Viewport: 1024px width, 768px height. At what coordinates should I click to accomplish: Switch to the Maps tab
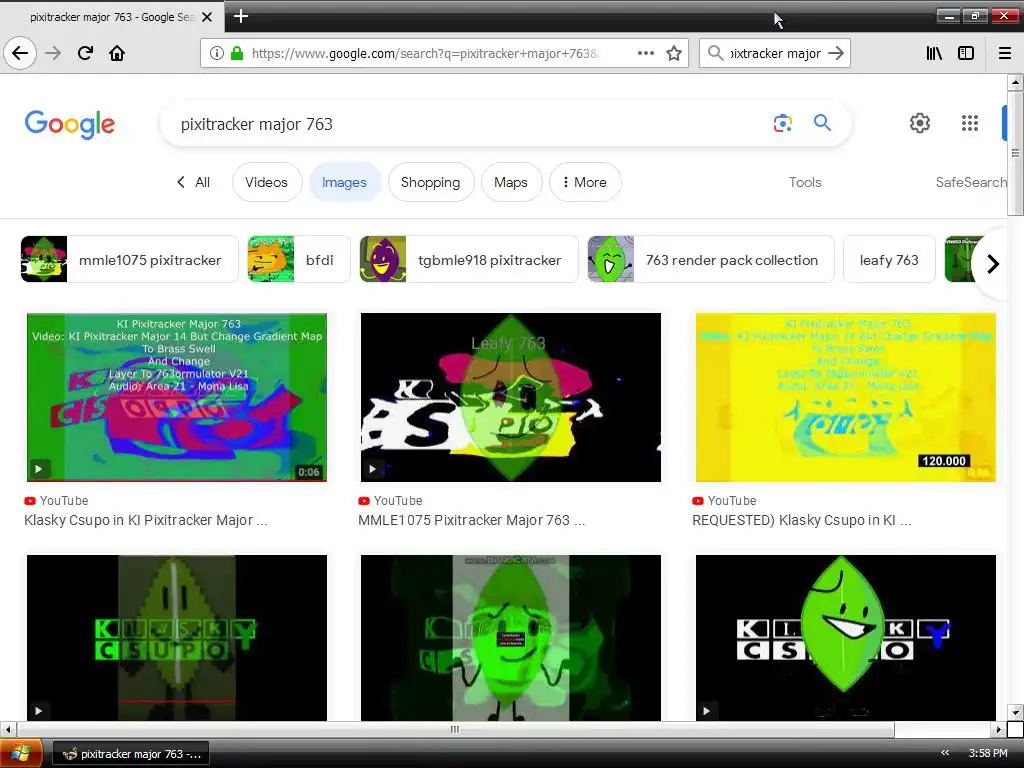(x=511, y=182)
